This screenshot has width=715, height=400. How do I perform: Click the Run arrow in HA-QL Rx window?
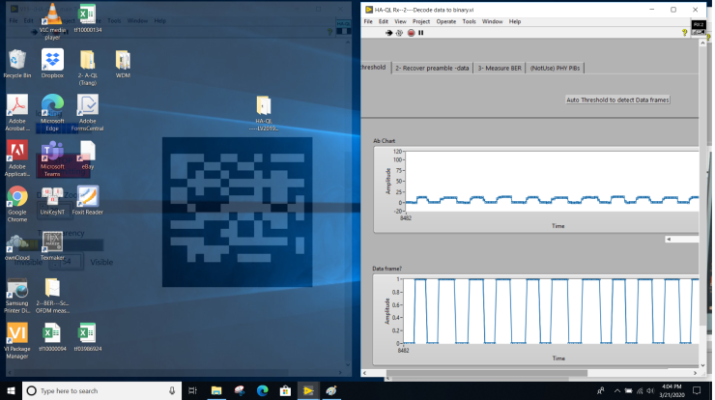click(x=389, y=33)
